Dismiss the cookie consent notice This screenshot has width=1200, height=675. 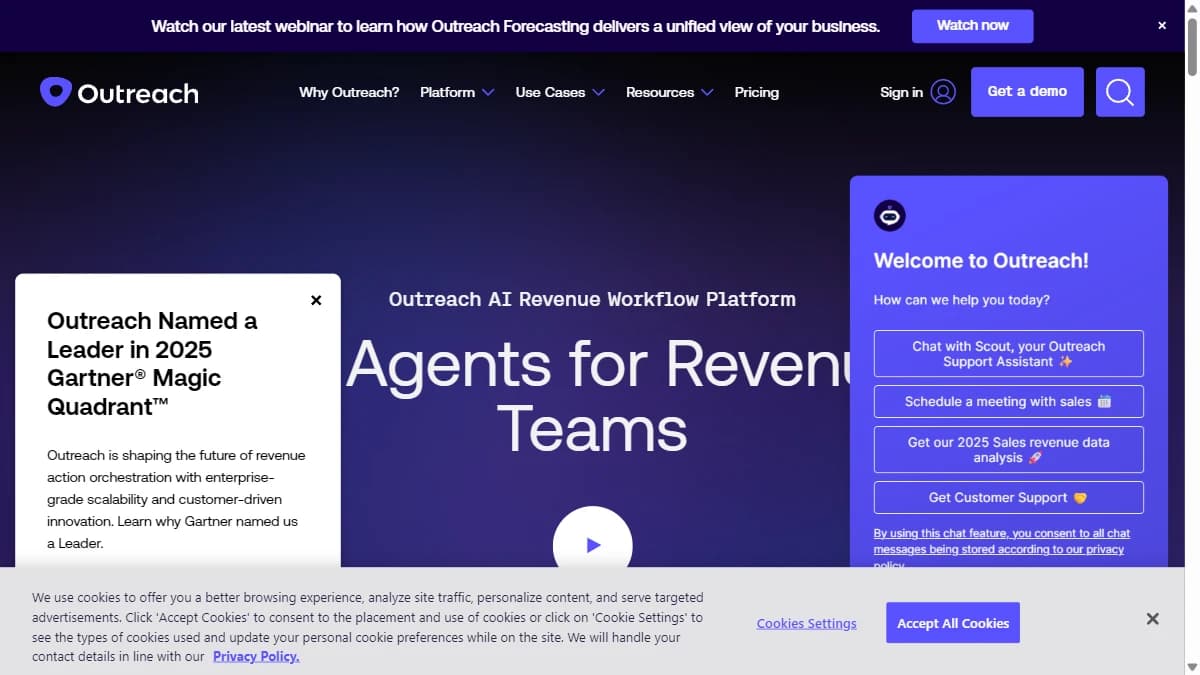pyautogui.click(x=1152, y=618)
